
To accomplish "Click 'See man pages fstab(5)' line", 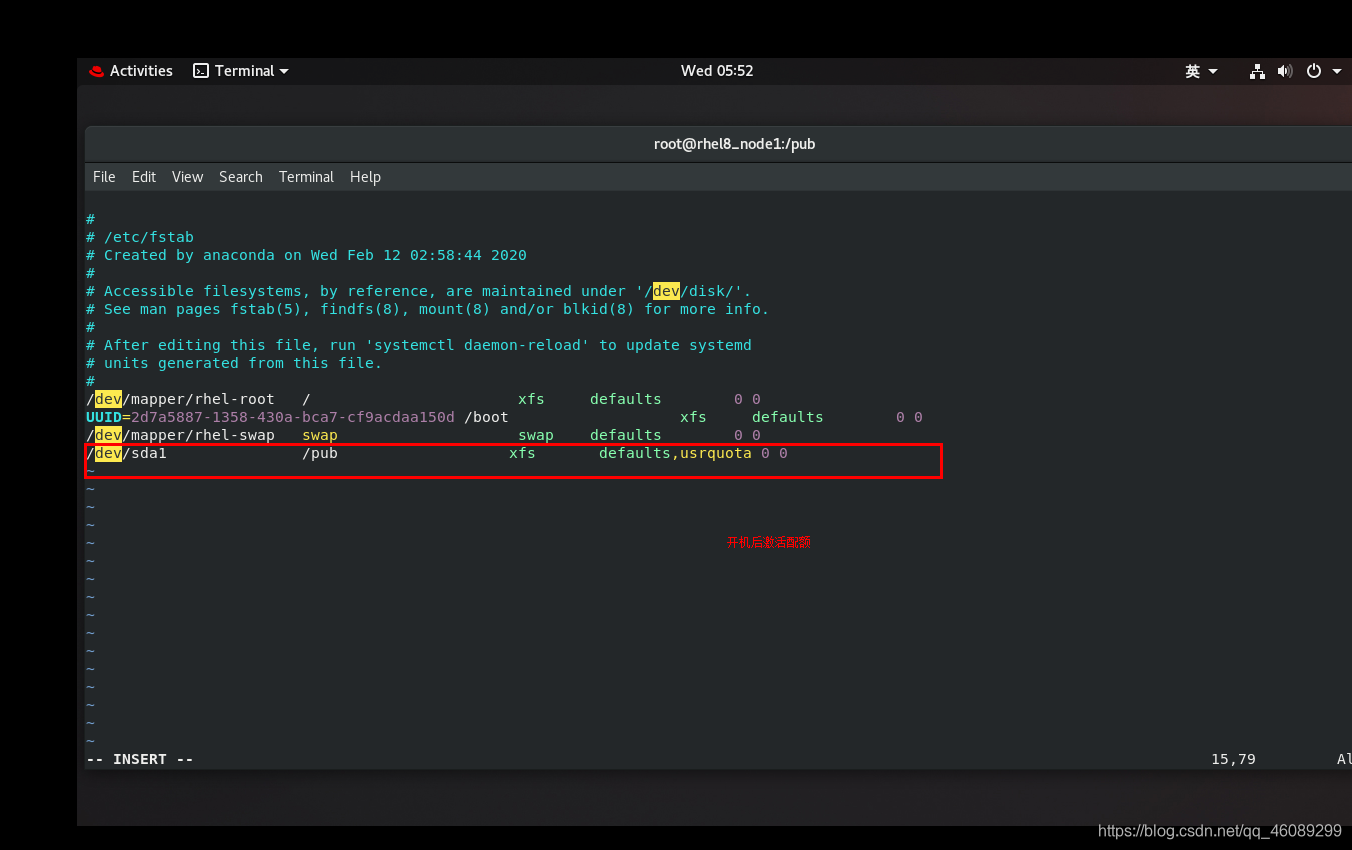I will 428,309.
